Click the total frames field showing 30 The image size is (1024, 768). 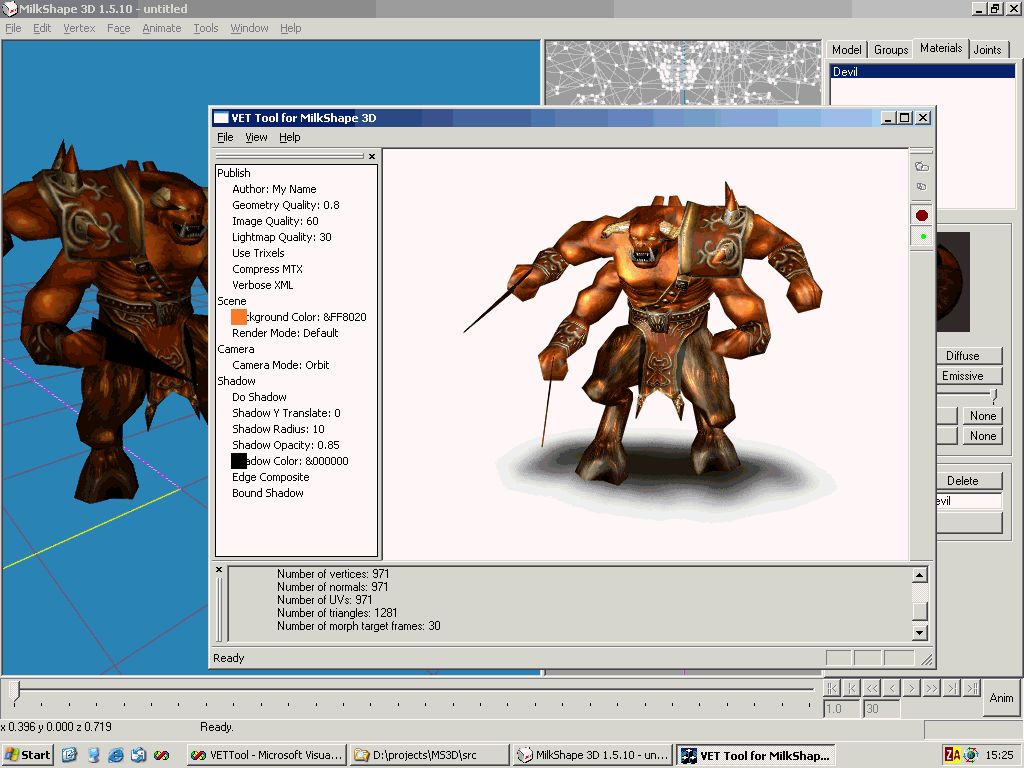click(x=882, y=709)
